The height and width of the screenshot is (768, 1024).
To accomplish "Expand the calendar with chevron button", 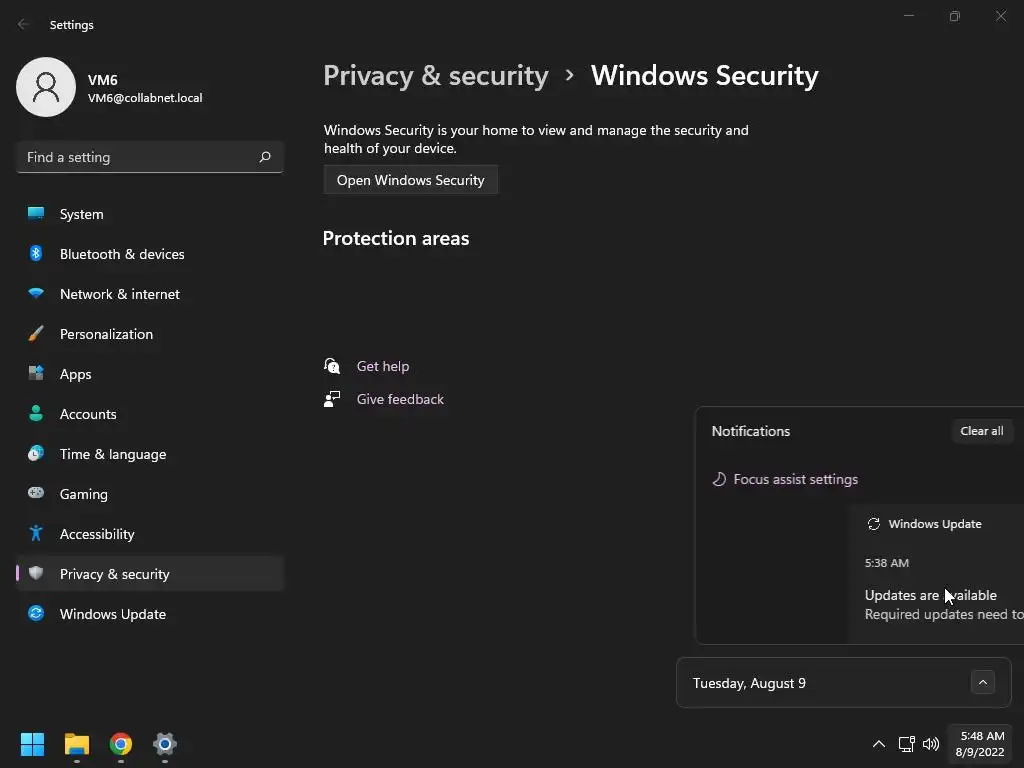I will (x=983, y=682).
